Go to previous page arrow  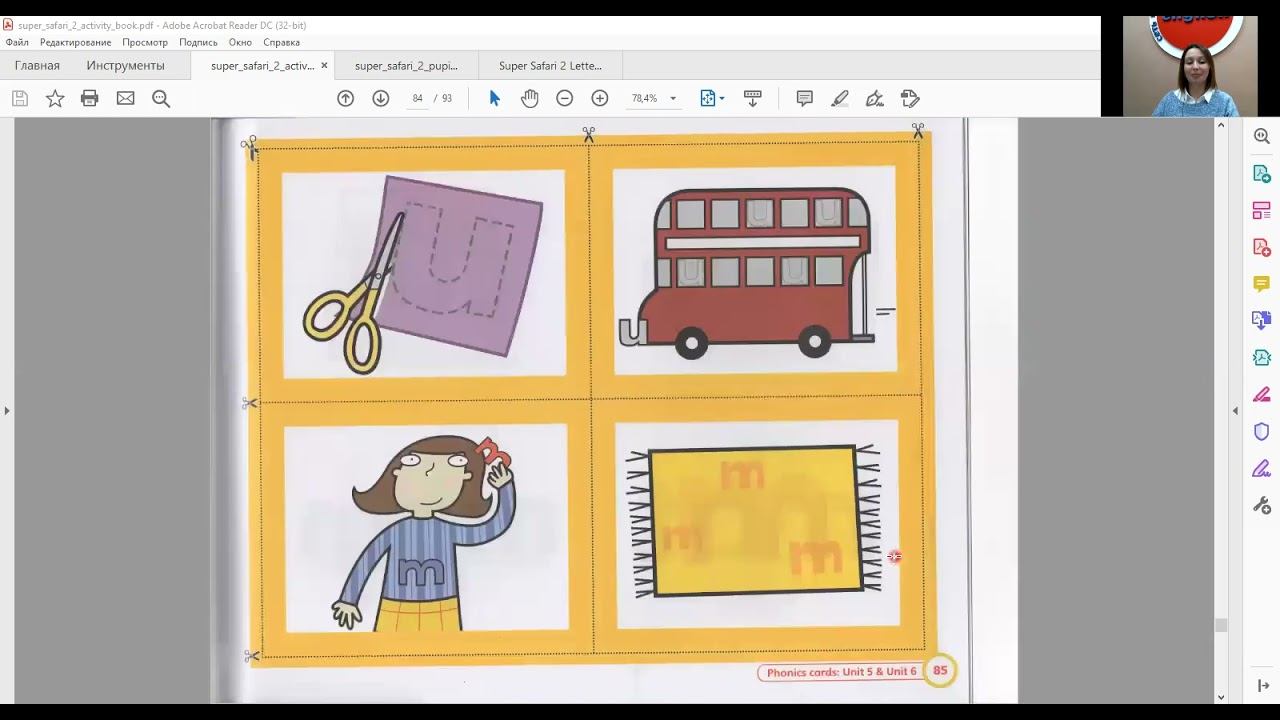pos(345,98)
